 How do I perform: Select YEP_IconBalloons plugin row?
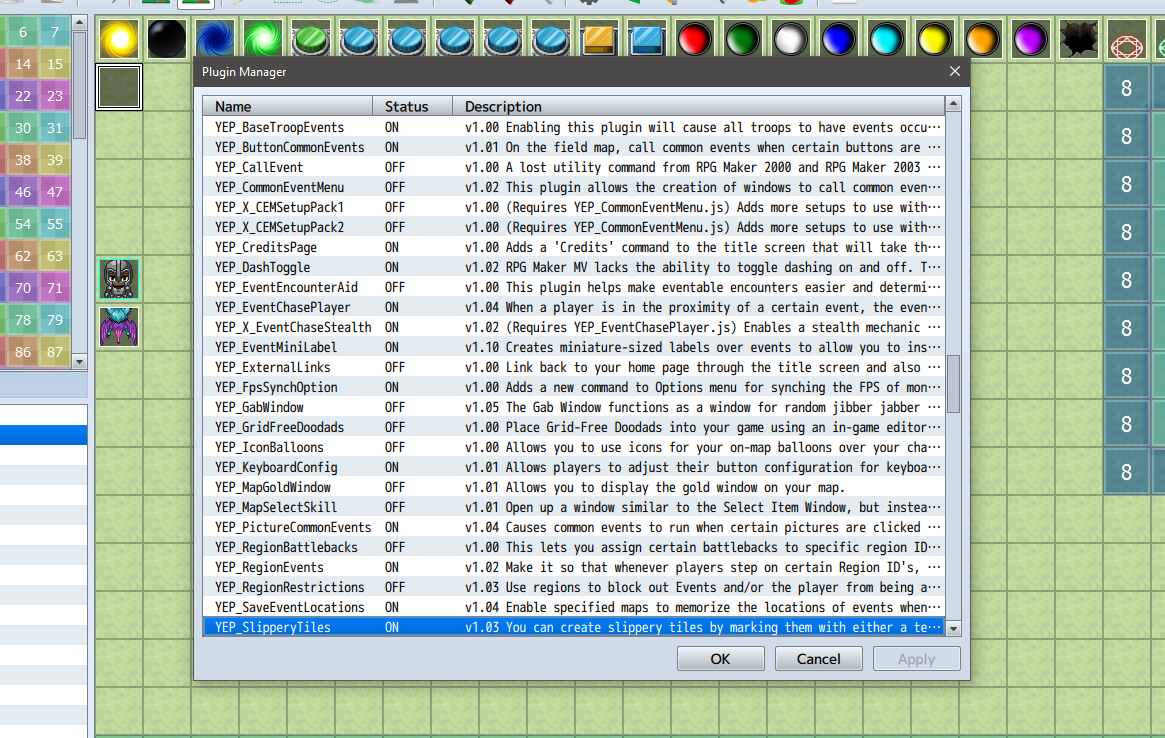[574, 447]
